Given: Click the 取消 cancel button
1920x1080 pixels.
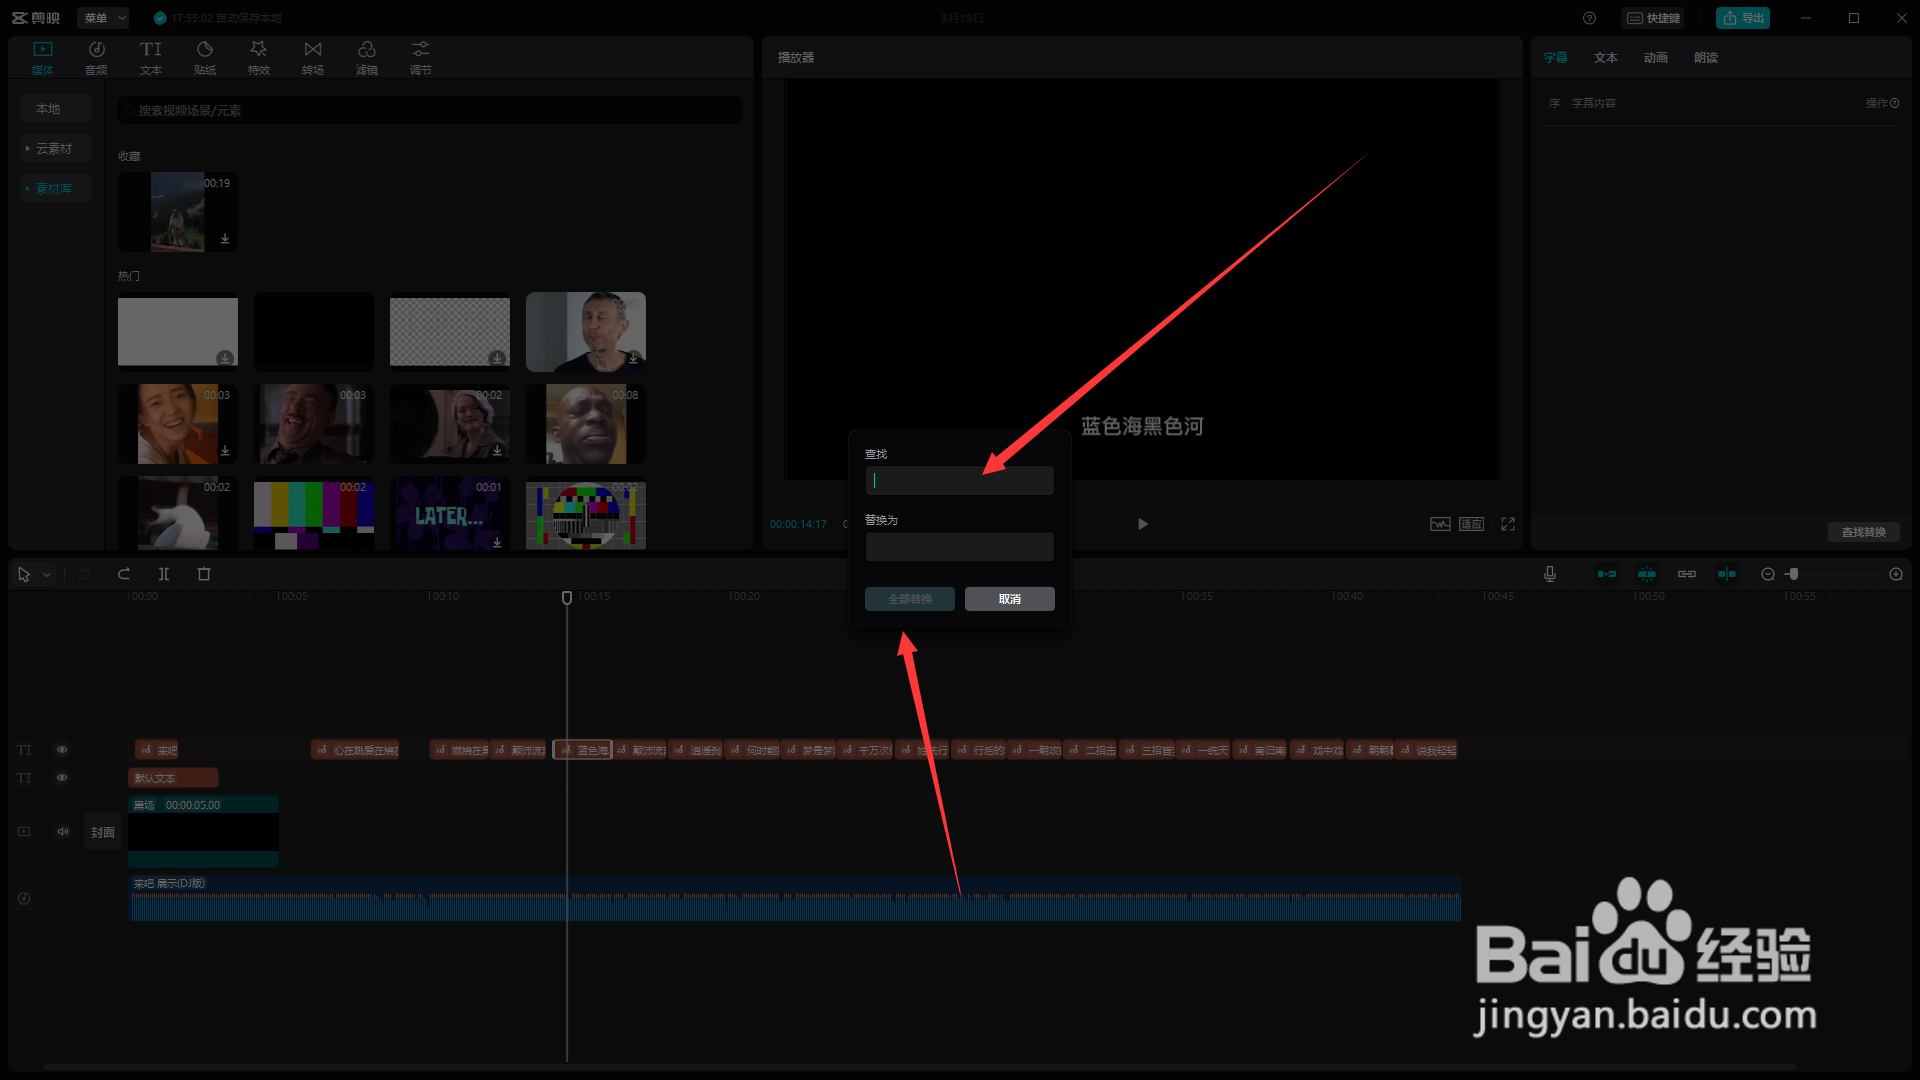Looking at the screenshot, I should (1009, 599).
